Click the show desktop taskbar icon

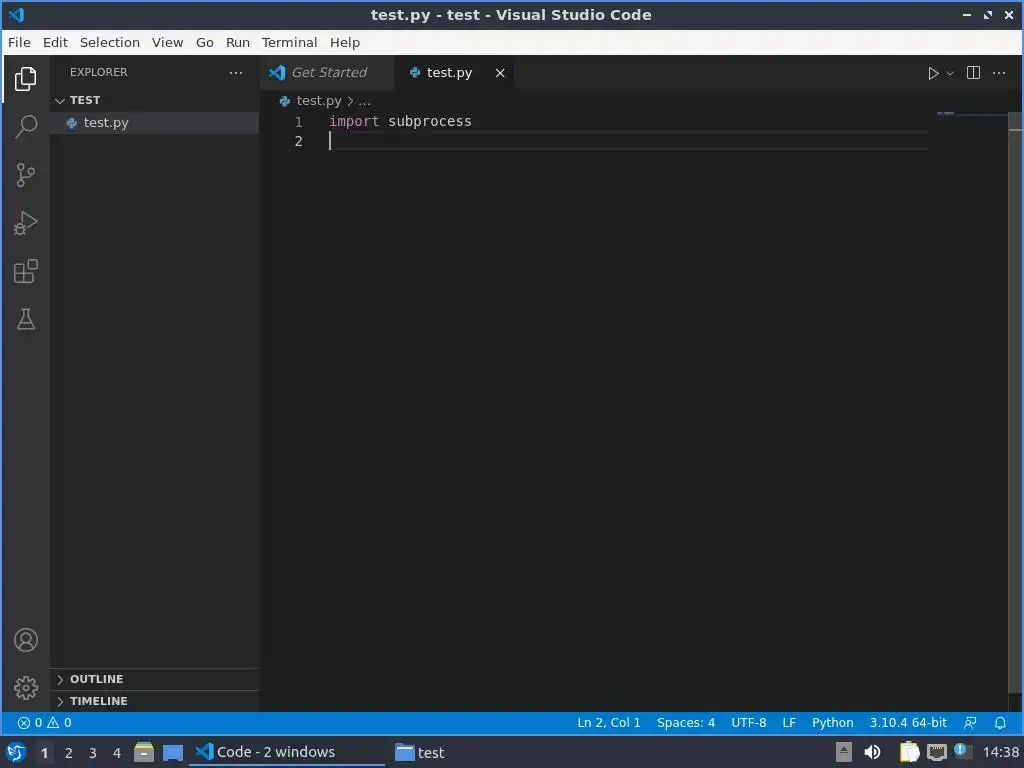point(172,753)
